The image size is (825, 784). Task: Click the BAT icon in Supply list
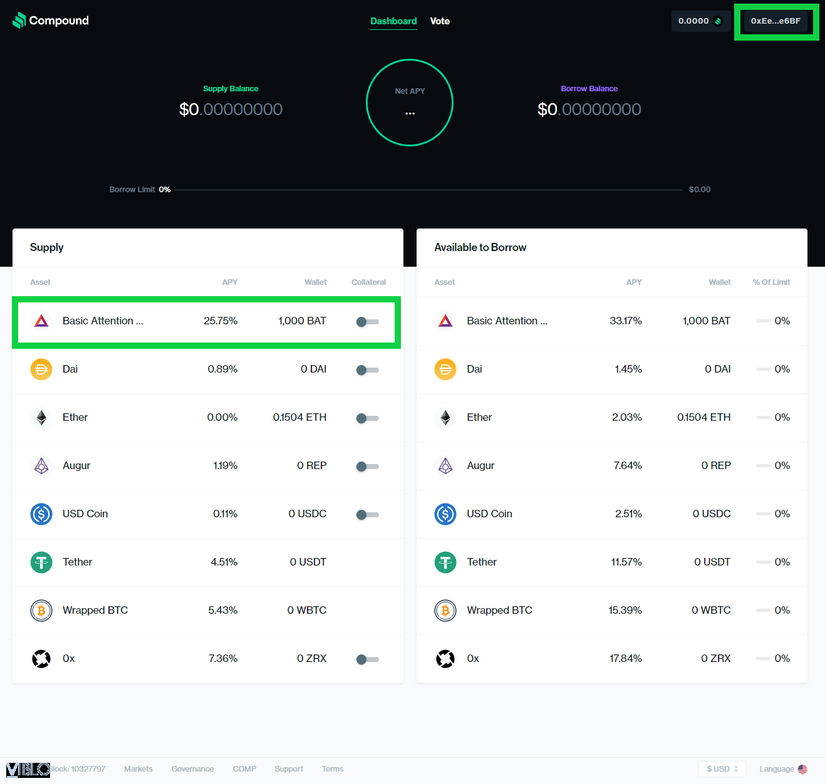(x=41, y=321)
